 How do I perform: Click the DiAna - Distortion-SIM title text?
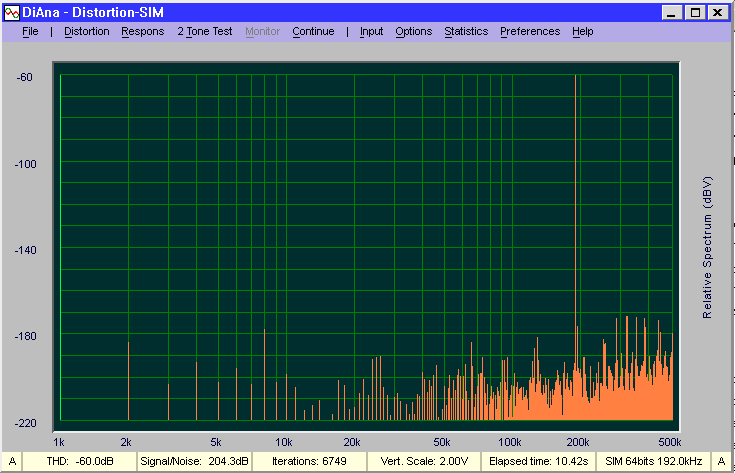coord(93,13)
